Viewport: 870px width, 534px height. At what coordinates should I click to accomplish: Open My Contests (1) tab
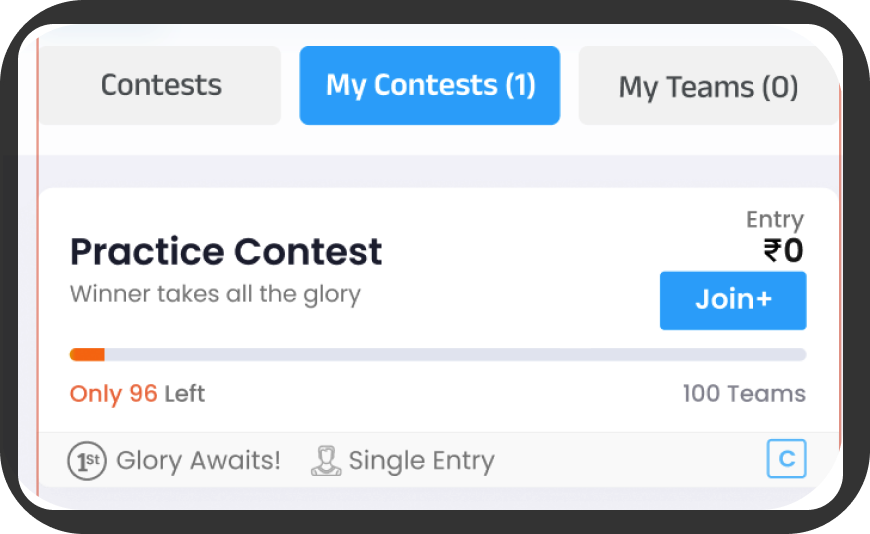(x=429, y=85)
